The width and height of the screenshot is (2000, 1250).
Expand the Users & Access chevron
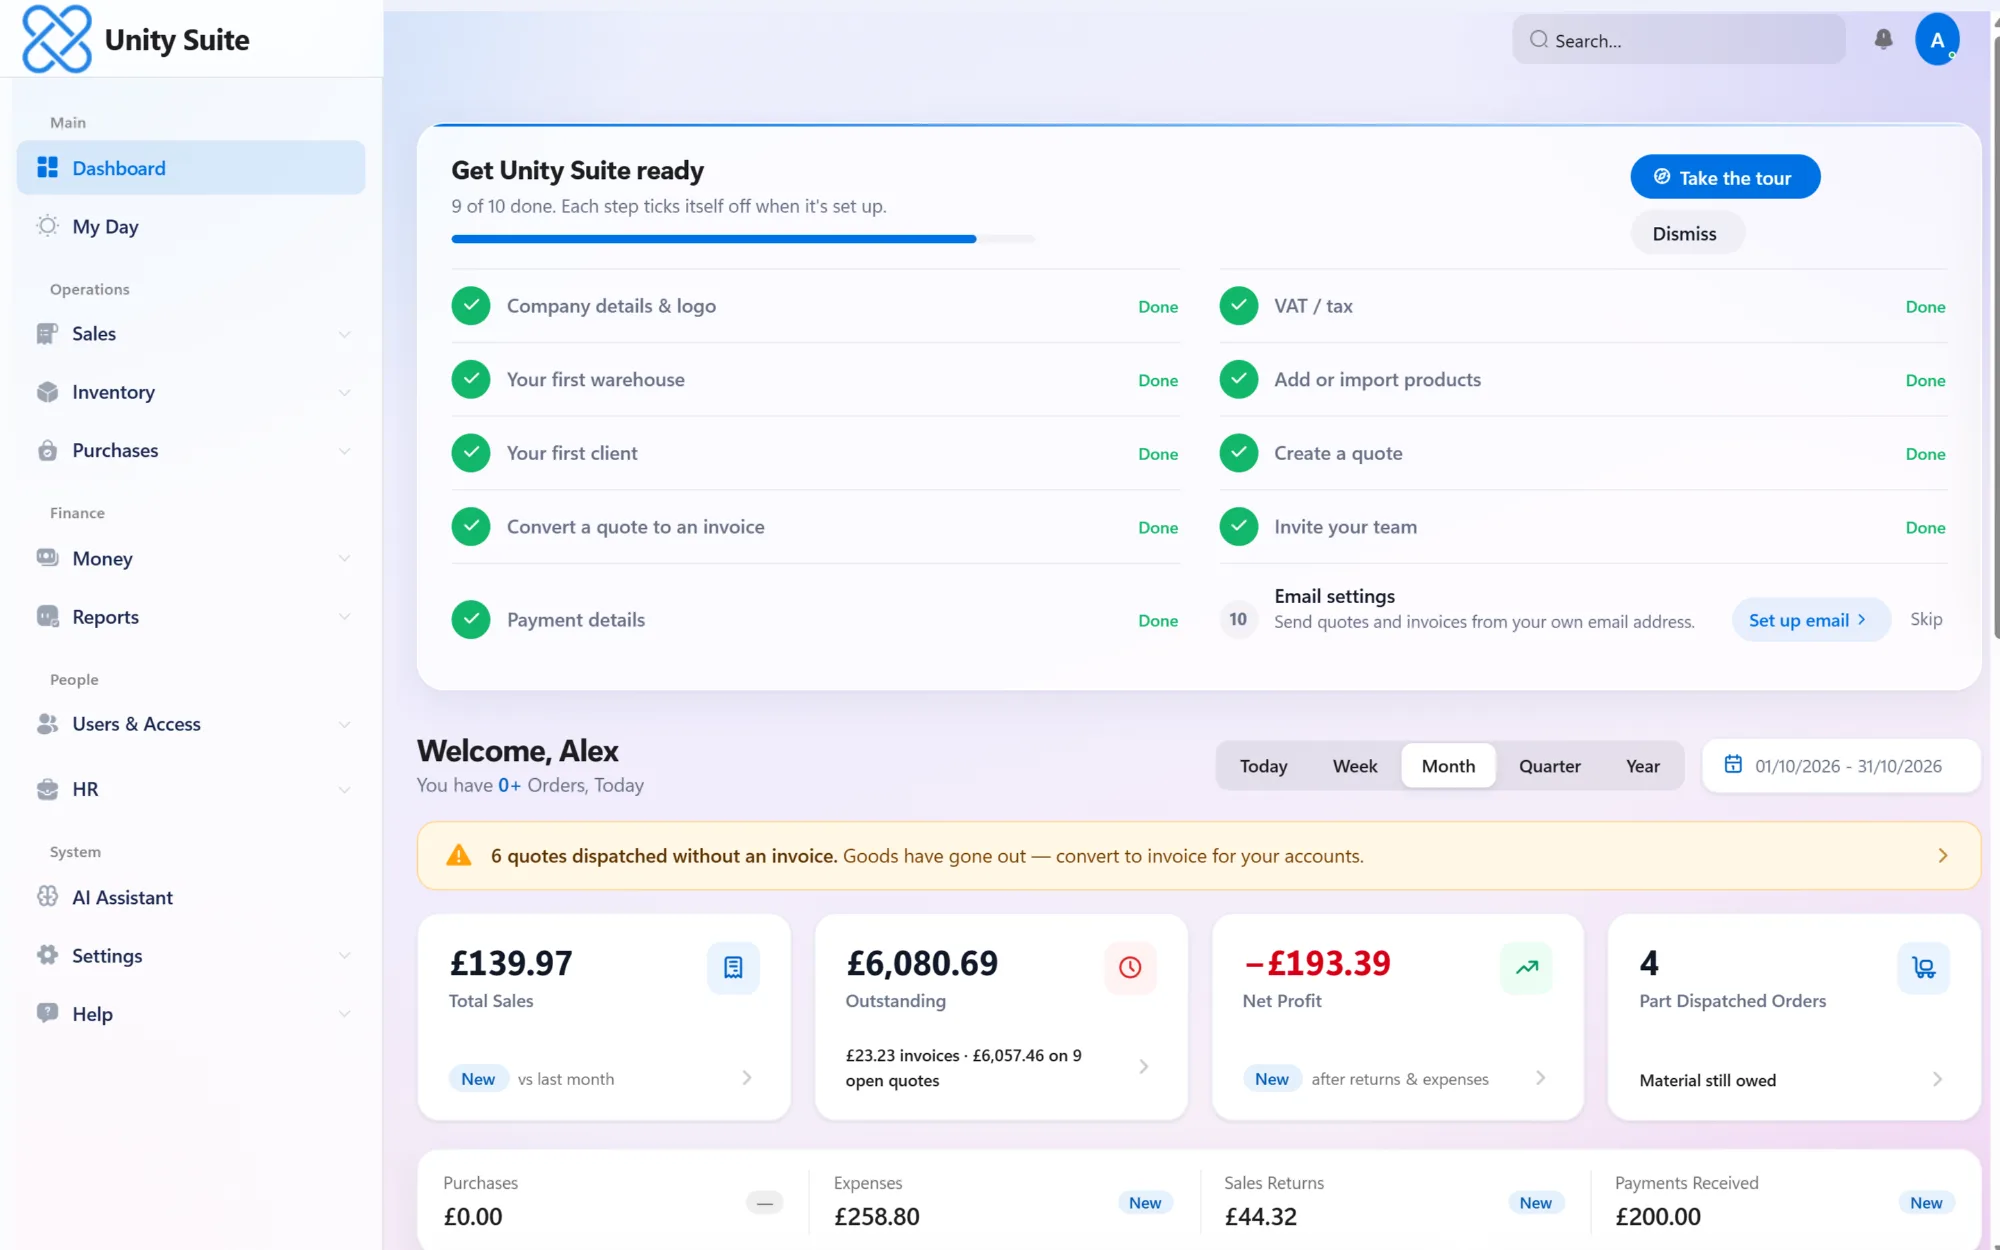[x=344, y=724]
